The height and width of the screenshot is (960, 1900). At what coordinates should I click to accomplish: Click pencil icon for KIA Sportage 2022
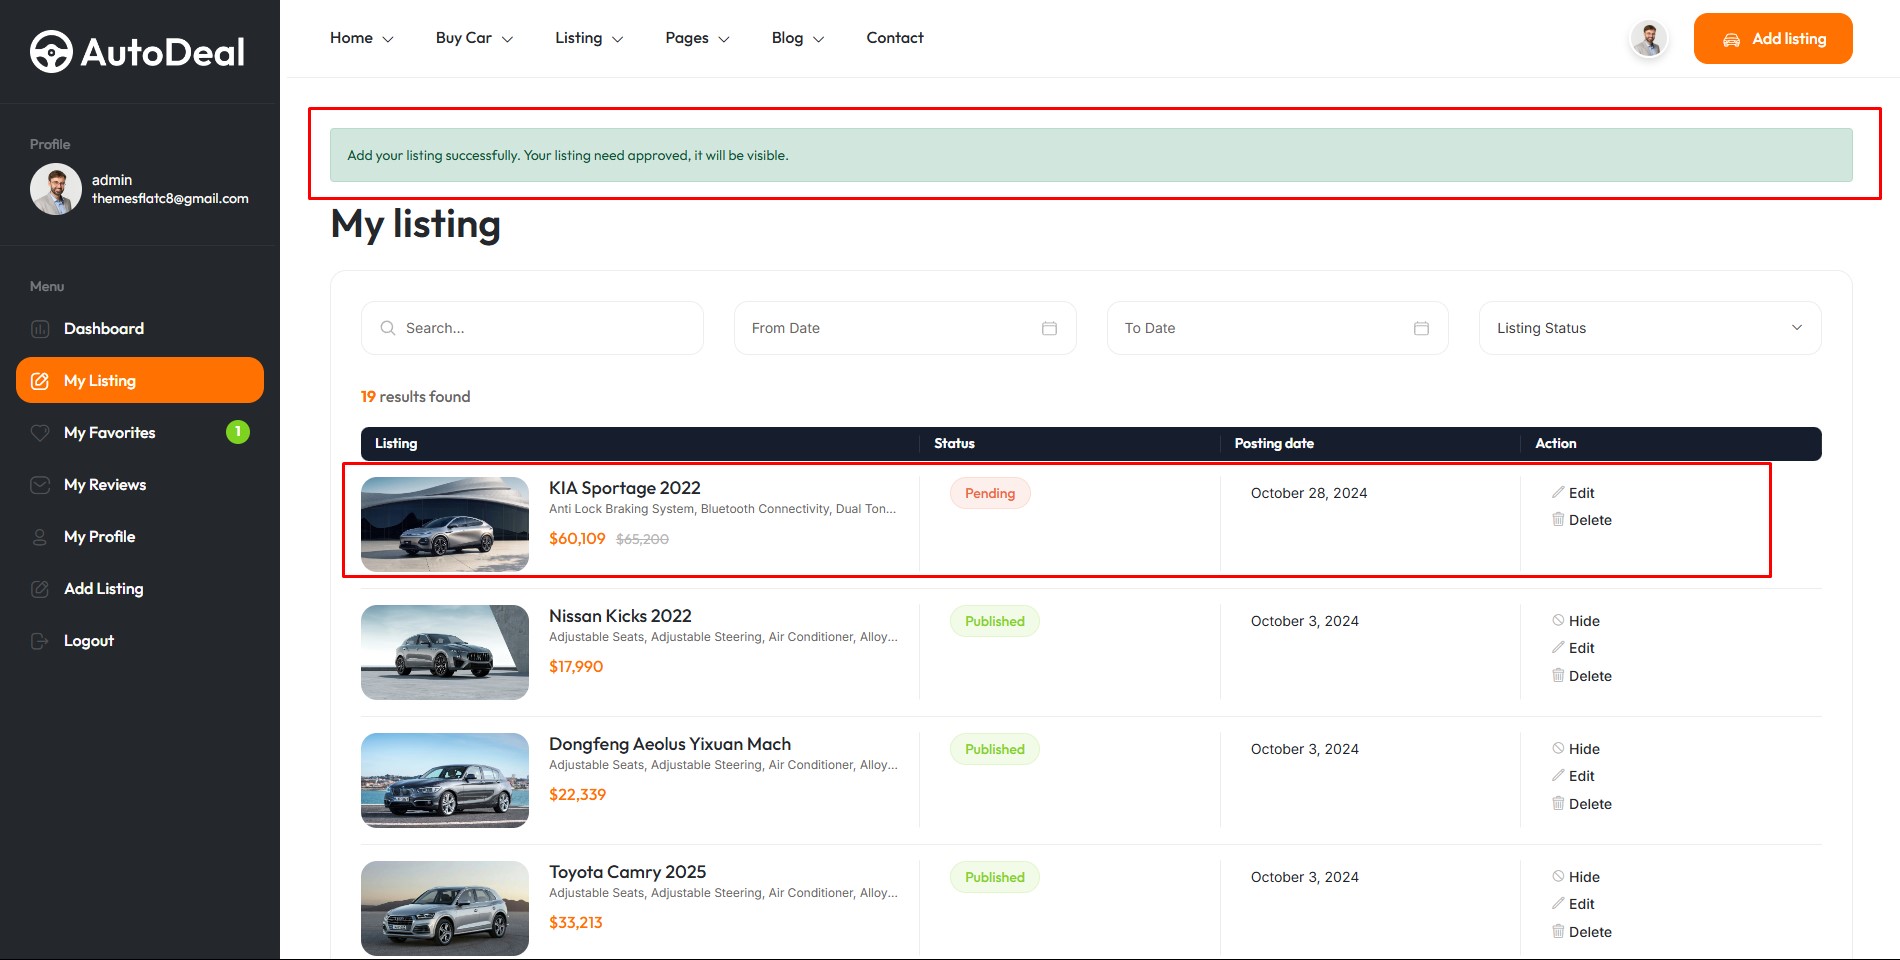(x=1558, y=492)
